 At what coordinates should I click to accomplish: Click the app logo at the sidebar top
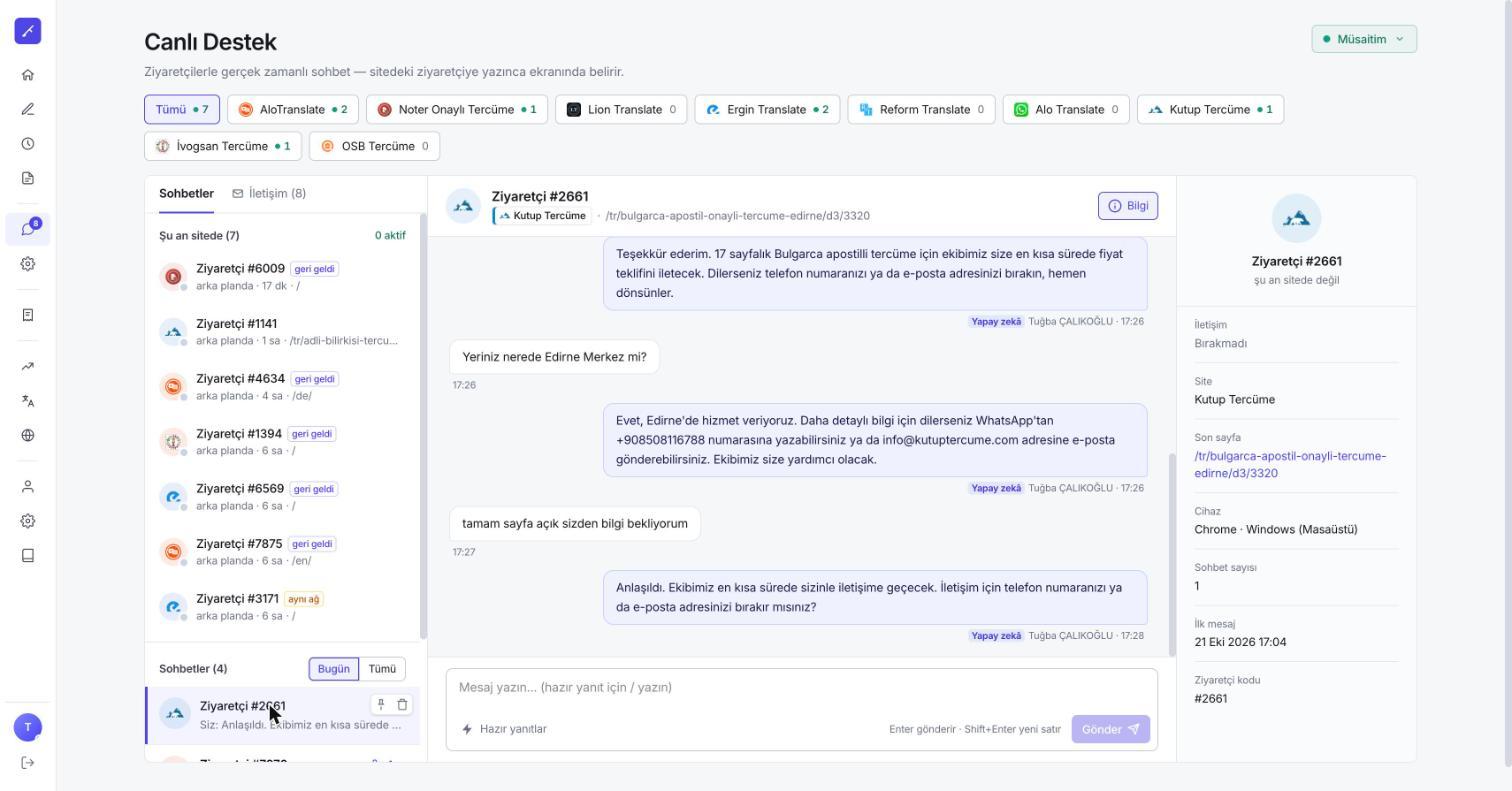pyautogui.click(x=28, y=31)
